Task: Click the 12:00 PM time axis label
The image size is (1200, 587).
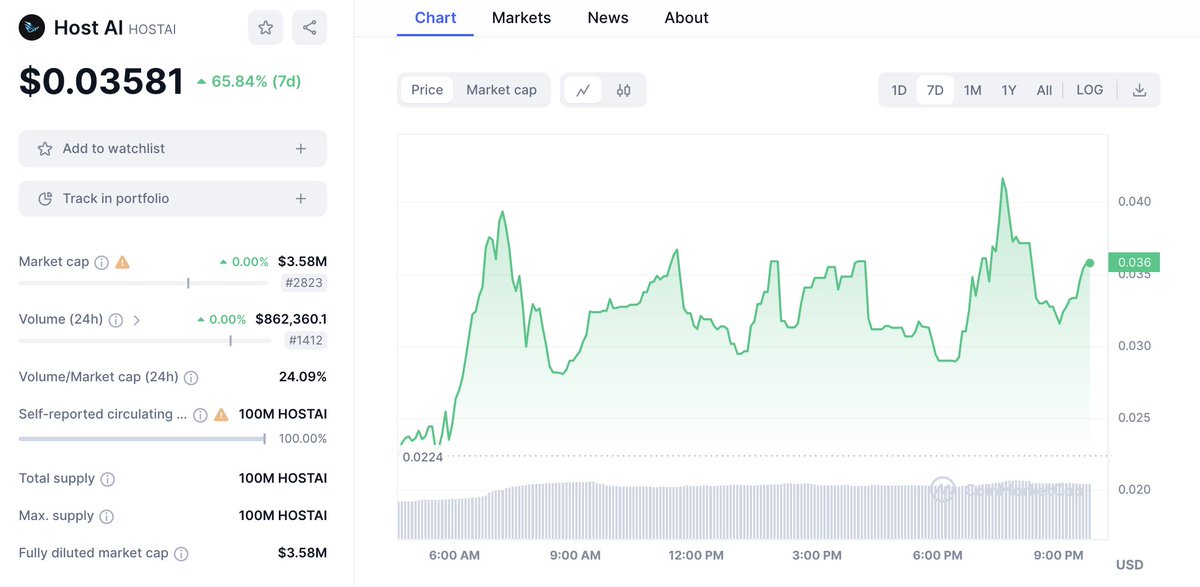Action: point(696,555)
